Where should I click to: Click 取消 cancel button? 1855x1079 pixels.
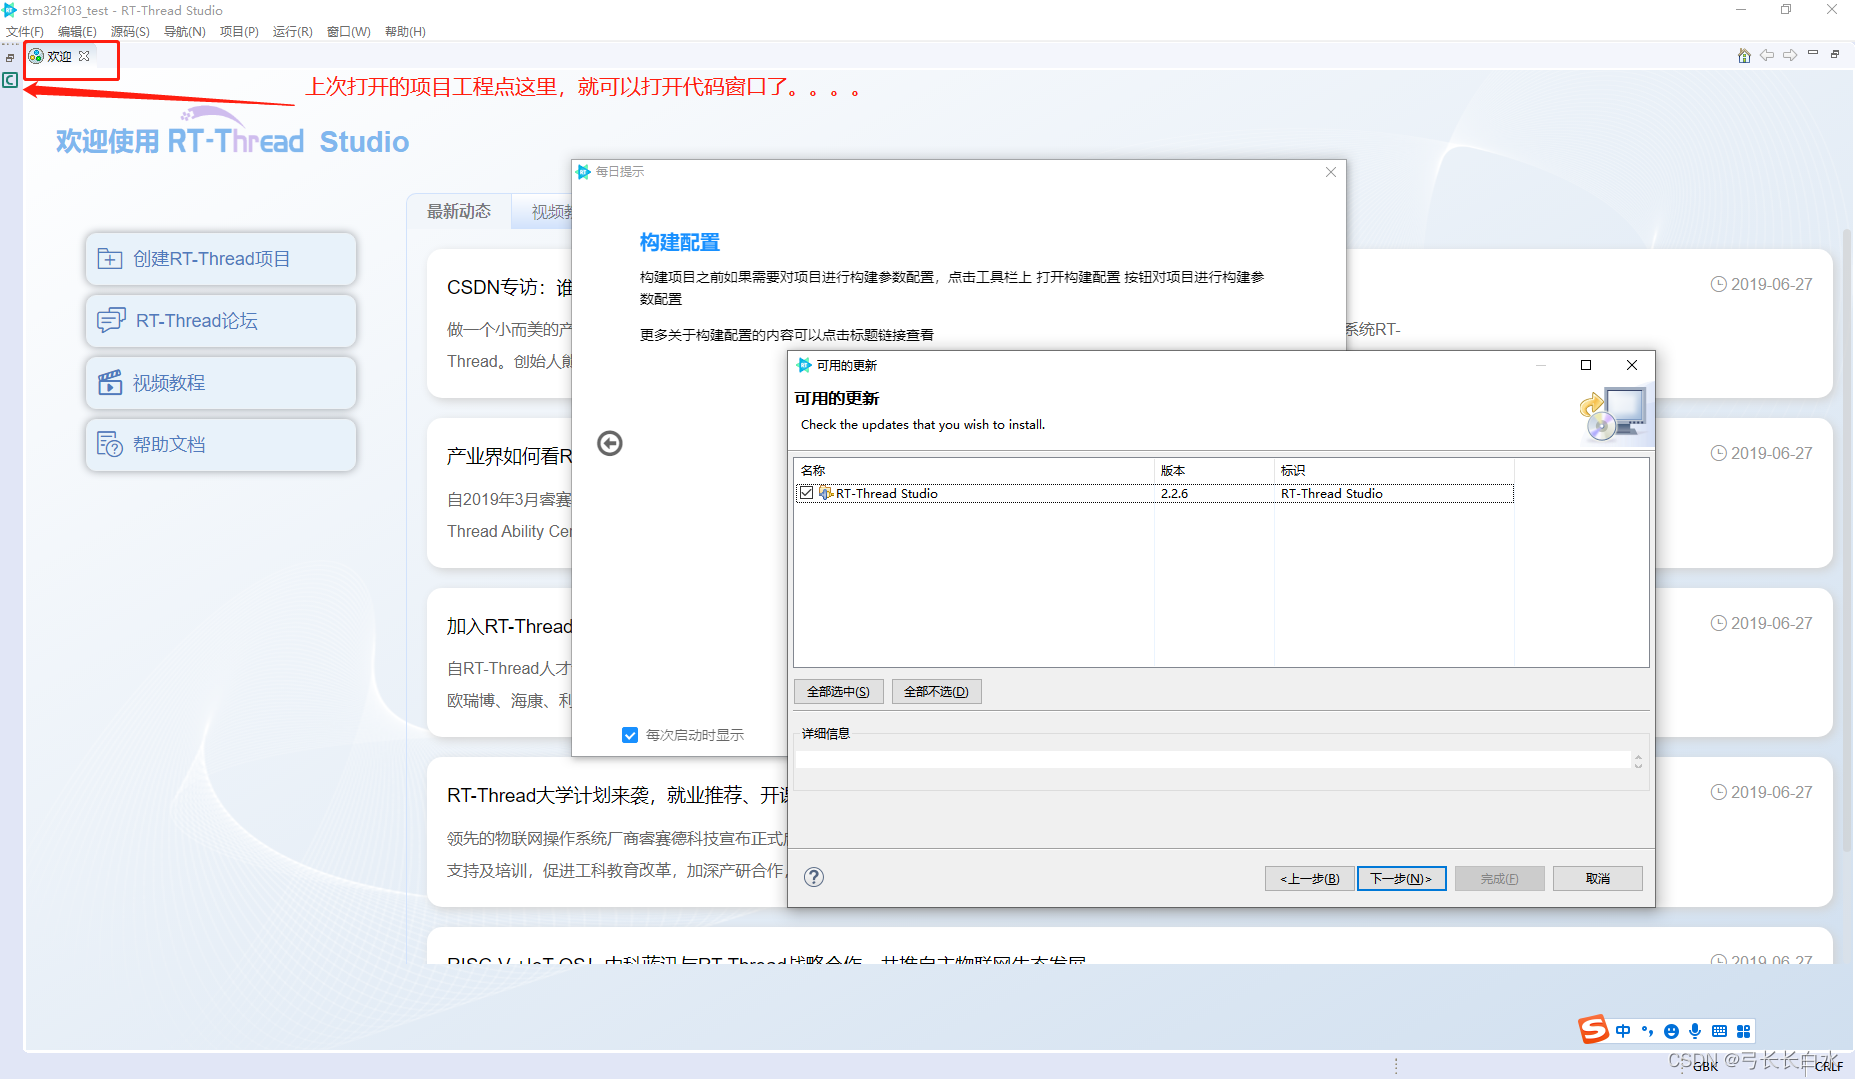(1598, 878)
